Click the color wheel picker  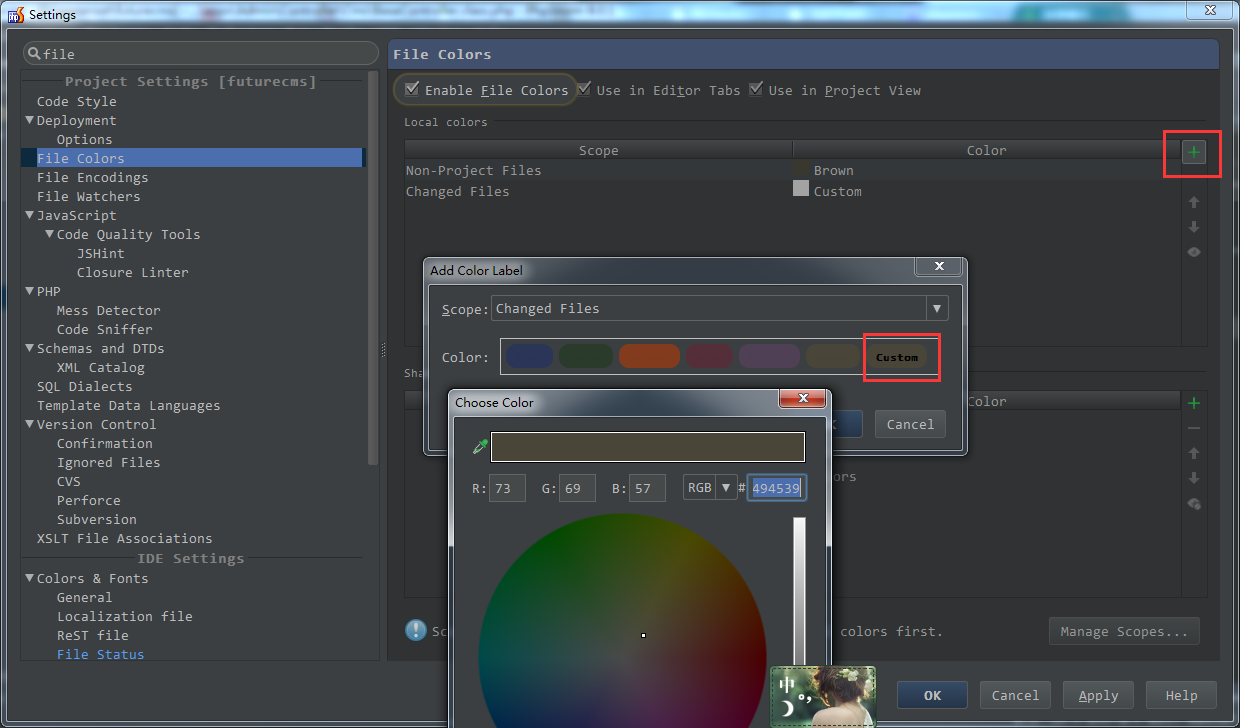coord(622,620)
